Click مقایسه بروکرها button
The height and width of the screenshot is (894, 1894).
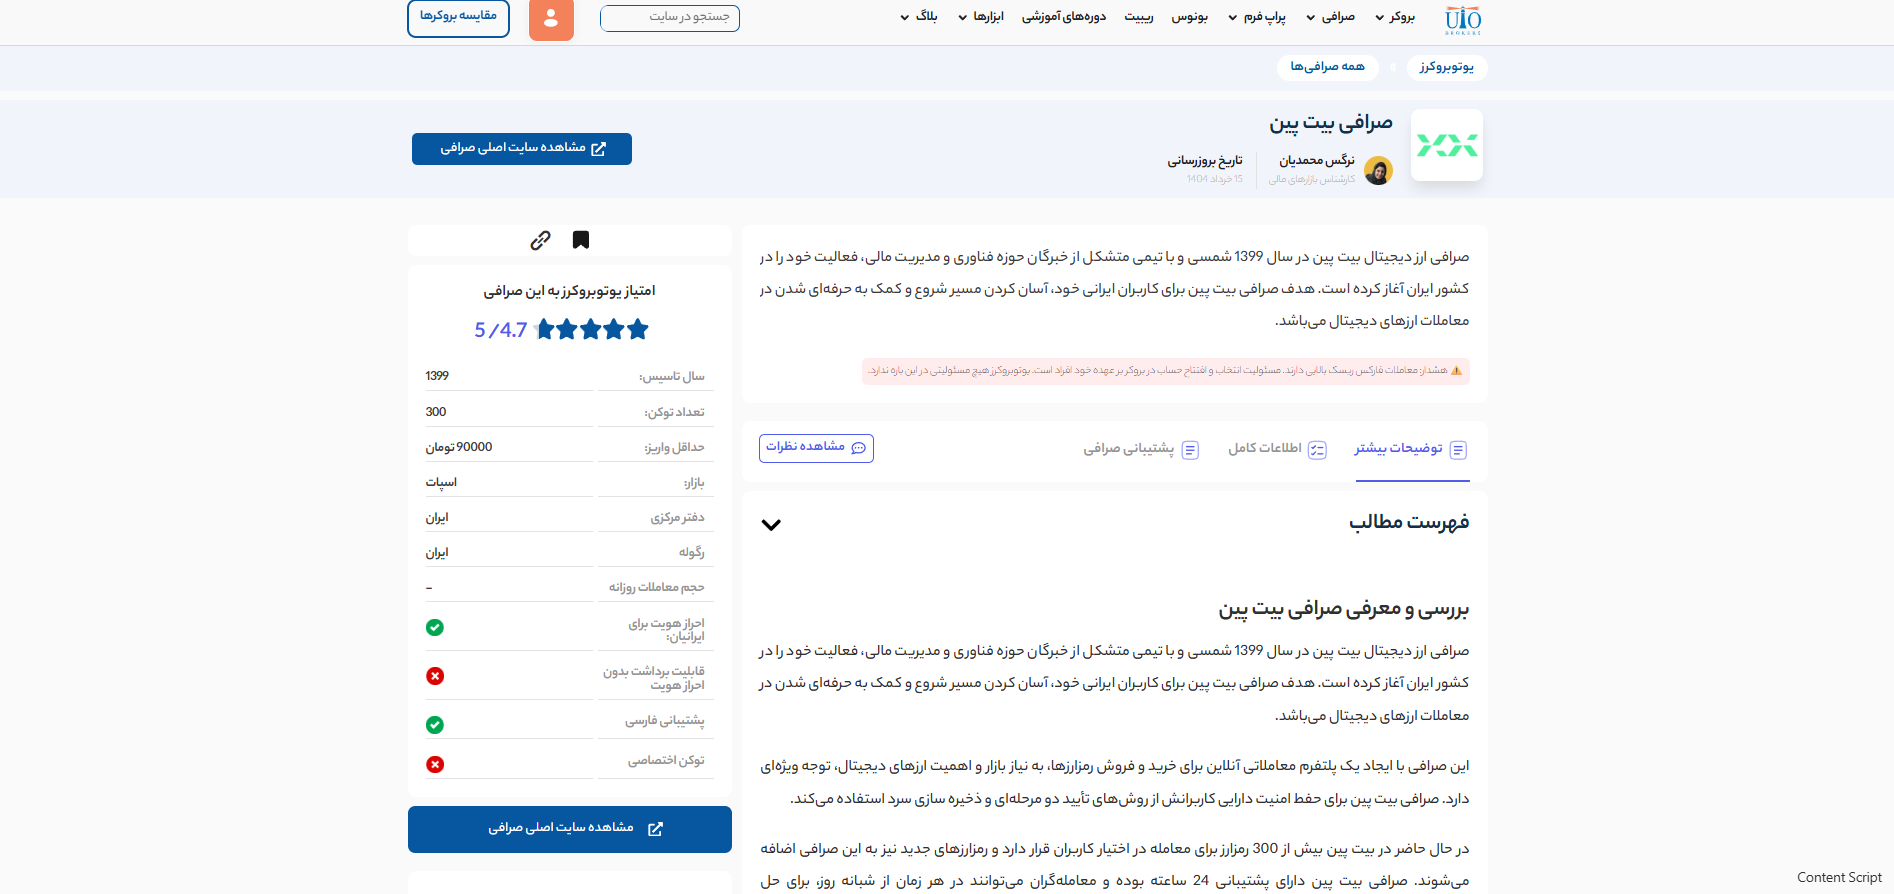point(458,18)
